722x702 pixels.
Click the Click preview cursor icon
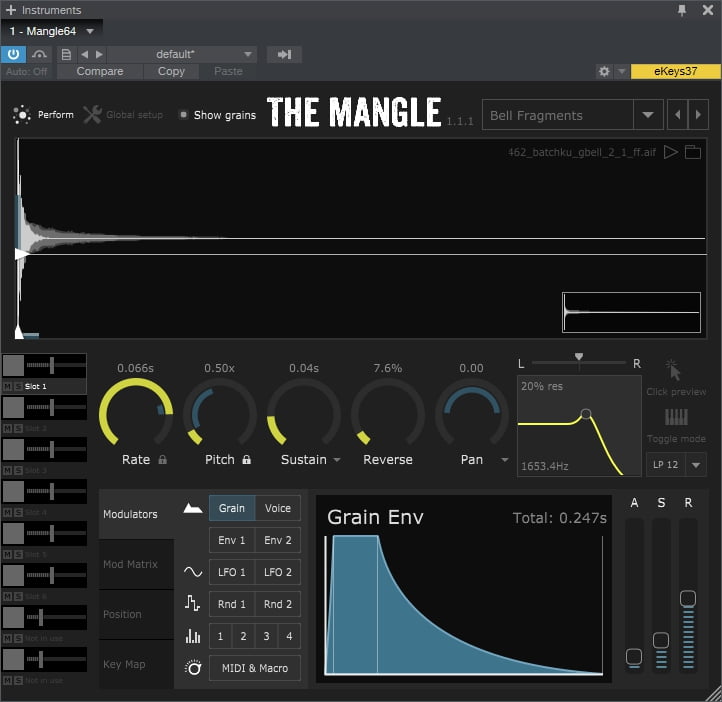click(673, 370)
